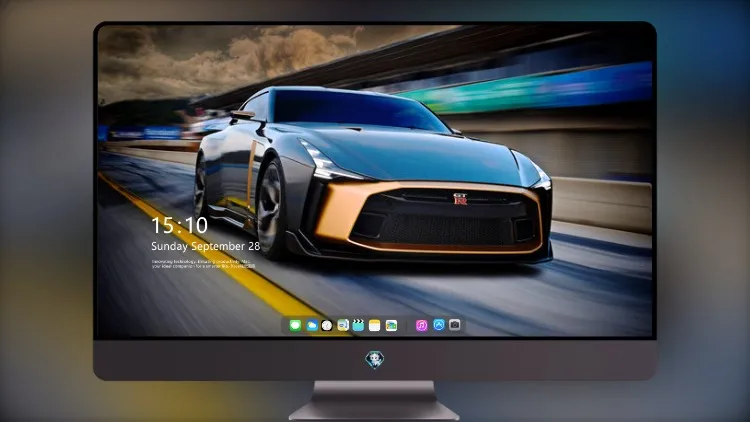Open the dock app left of Camera's divider
The image size is (750, 422).
point(391,325)
